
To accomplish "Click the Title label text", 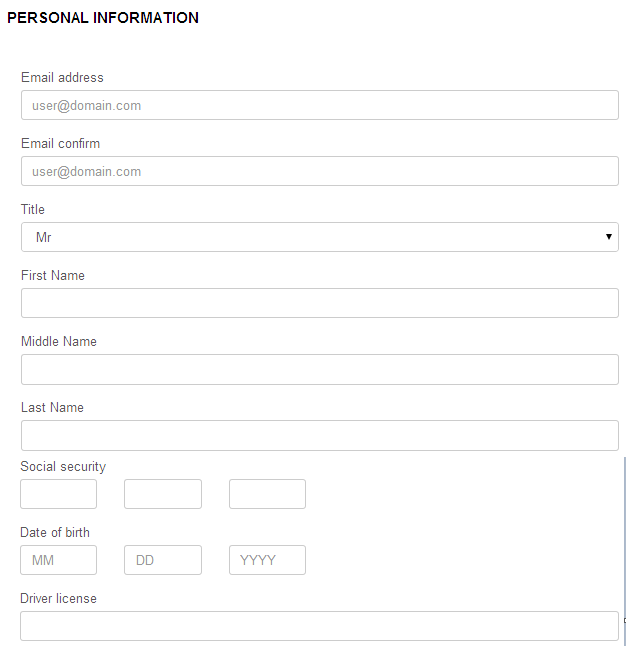I will coord(33,209).
